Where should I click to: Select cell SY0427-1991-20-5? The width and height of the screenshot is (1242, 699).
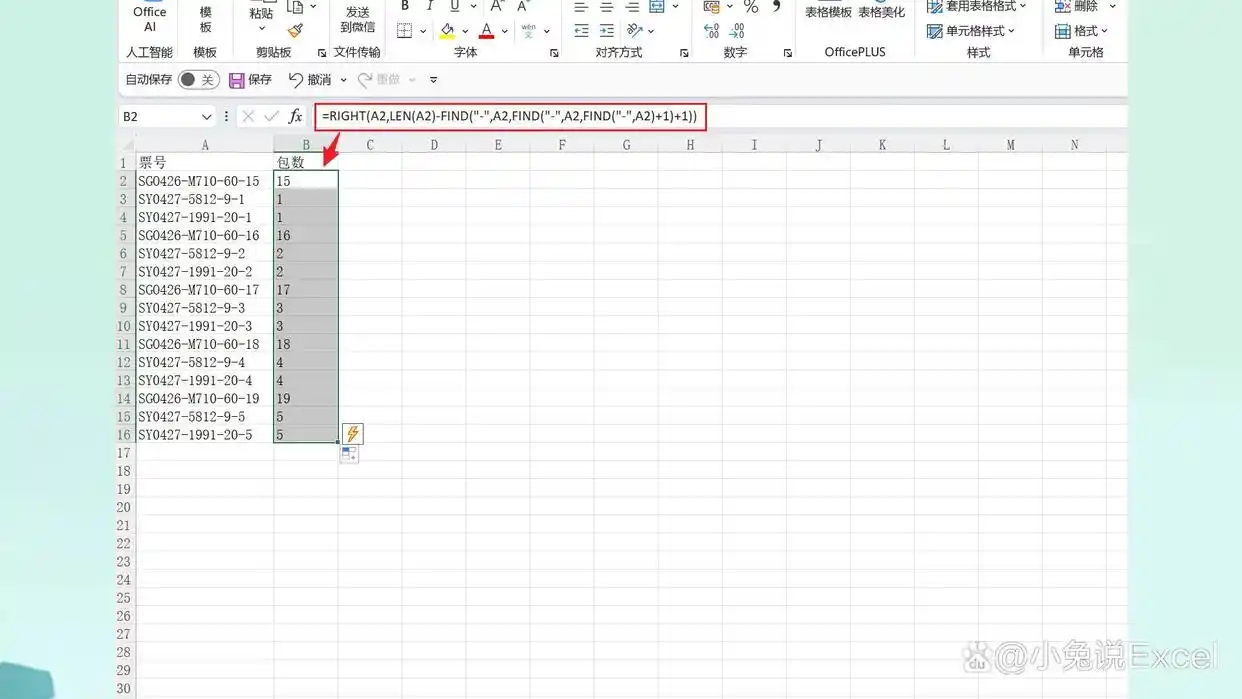coord(205,435)
